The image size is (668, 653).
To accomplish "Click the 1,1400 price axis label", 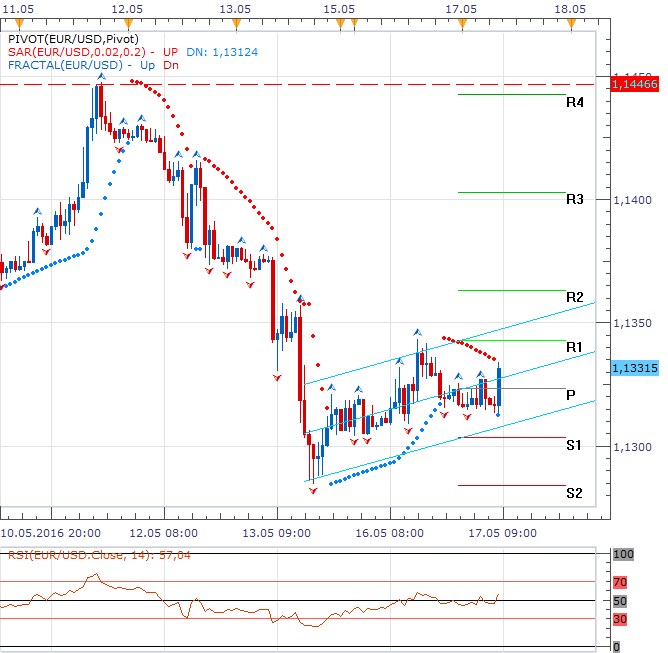I will [632, 200].
